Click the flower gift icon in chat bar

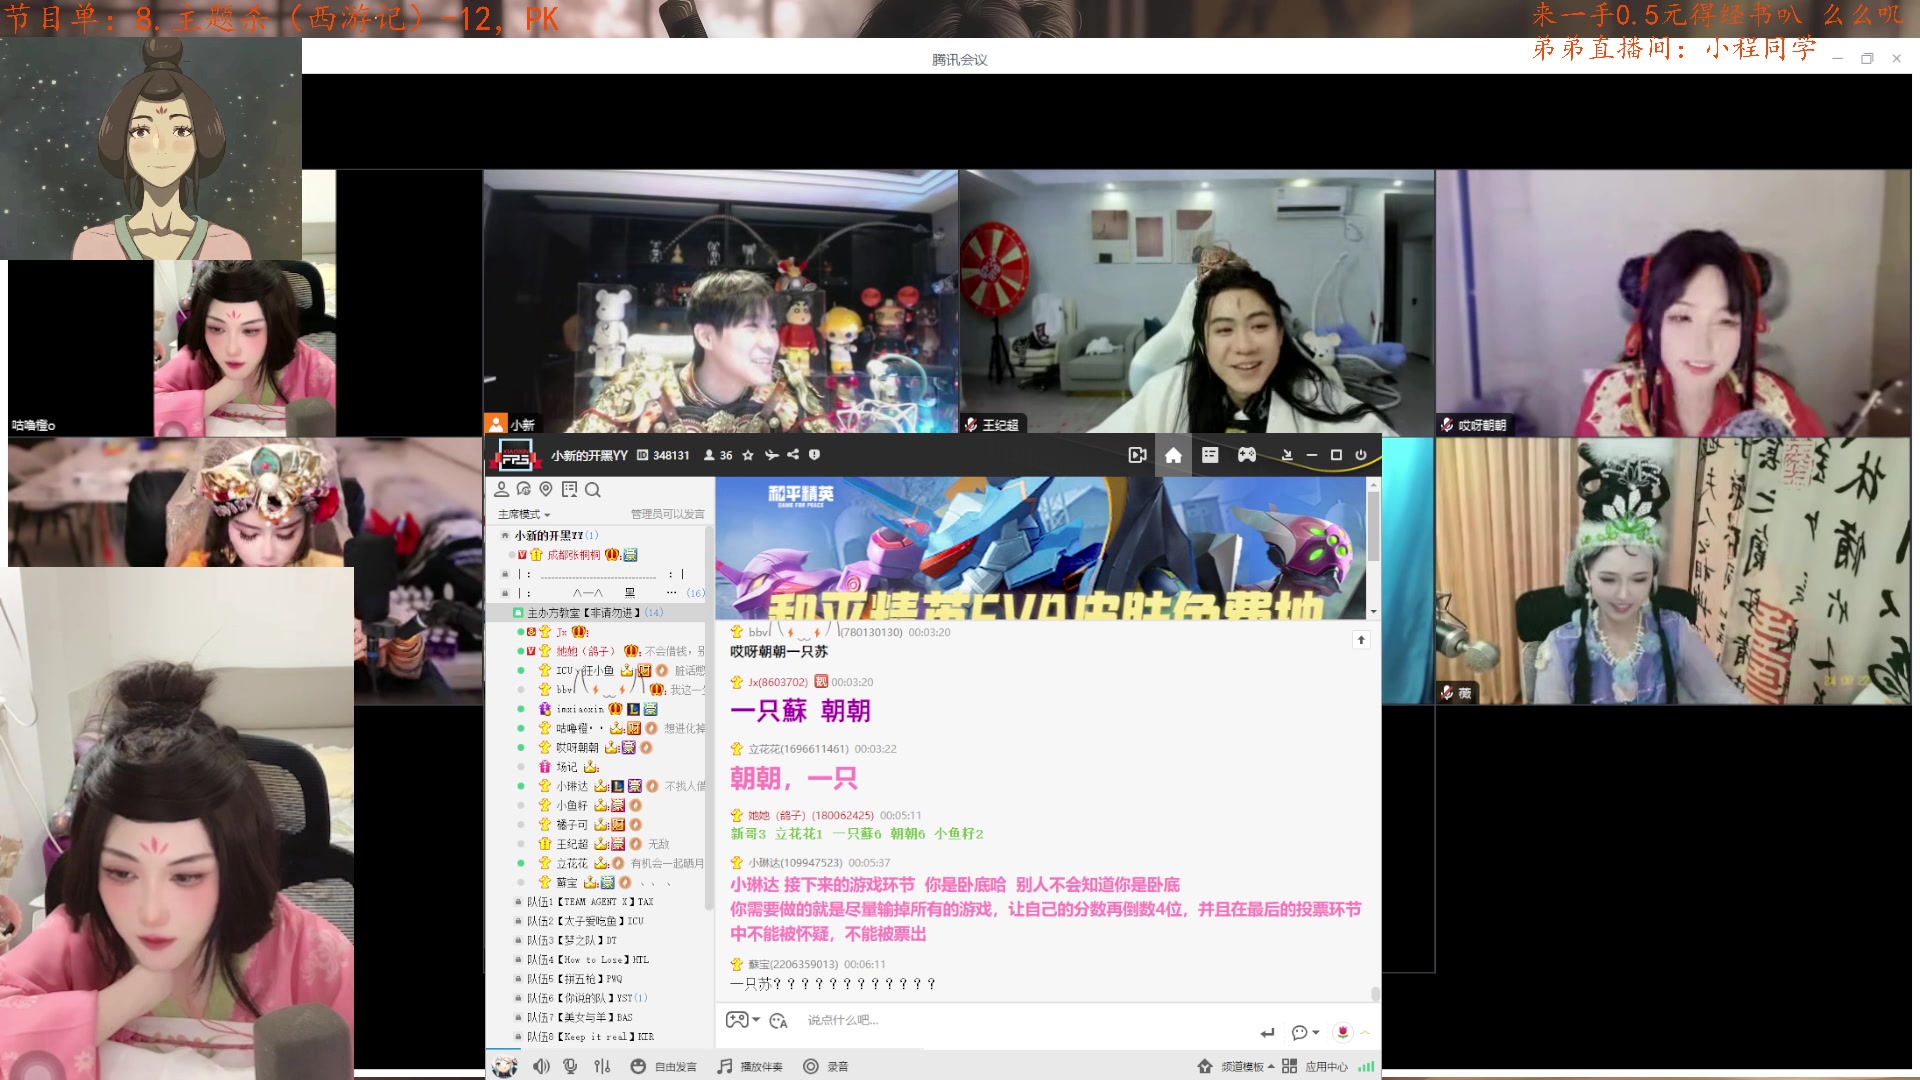(x=1343, y=1032)
